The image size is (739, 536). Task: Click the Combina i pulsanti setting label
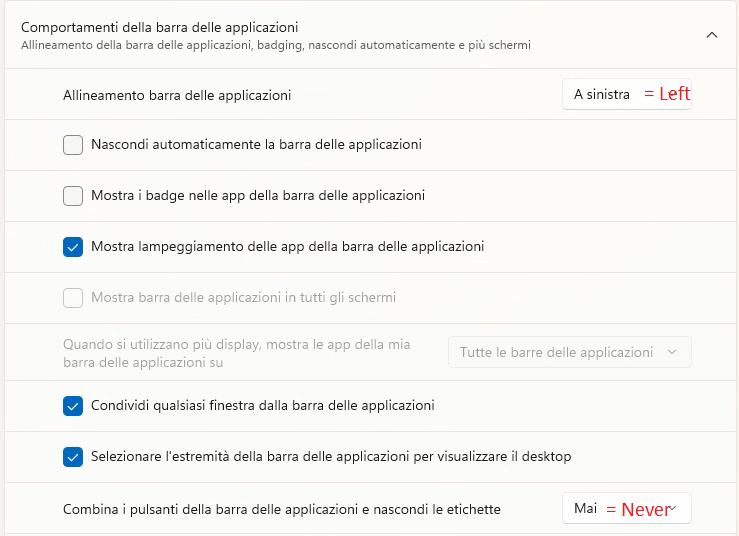[281, 510]
